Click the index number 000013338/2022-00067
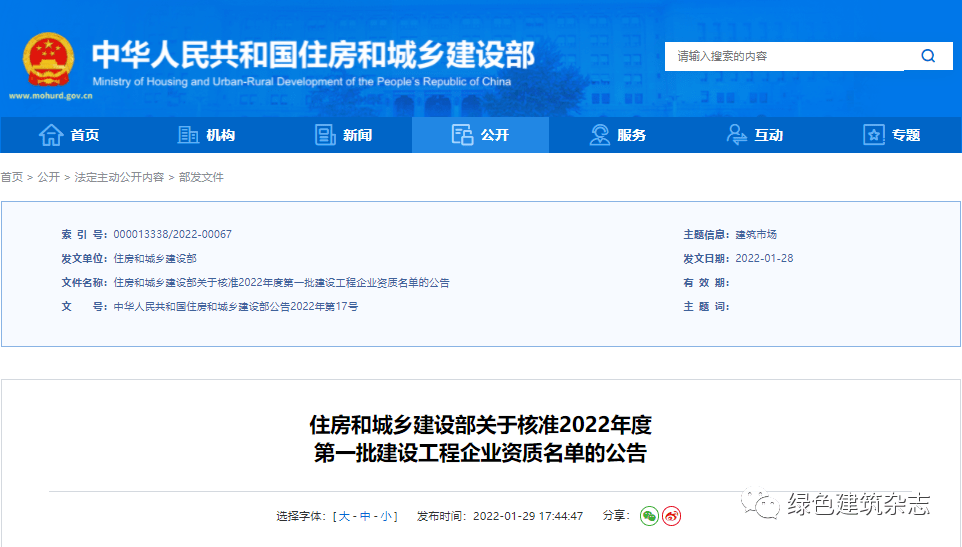The width and height of the screenshot is (962, 547). point(172,234)
